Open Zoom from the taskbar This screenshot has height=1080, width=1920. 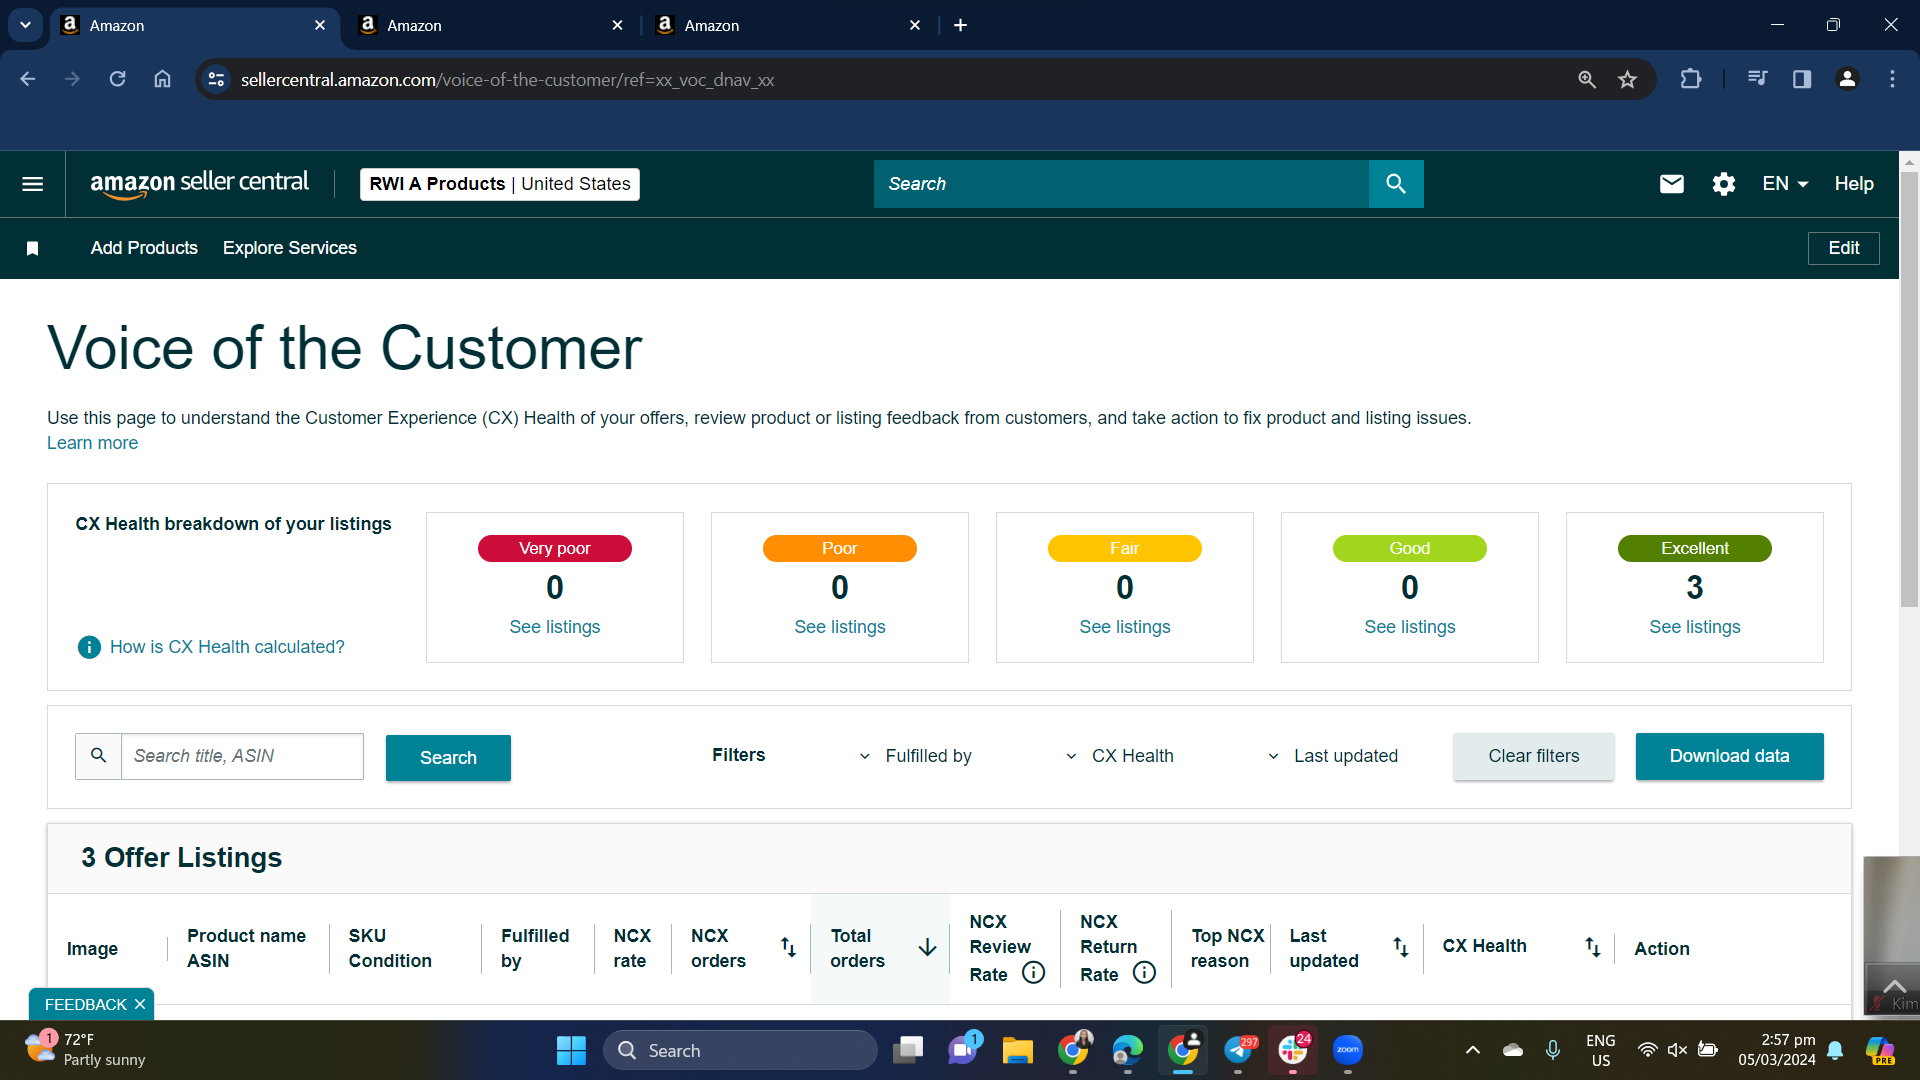[x=1347, y=1050]
